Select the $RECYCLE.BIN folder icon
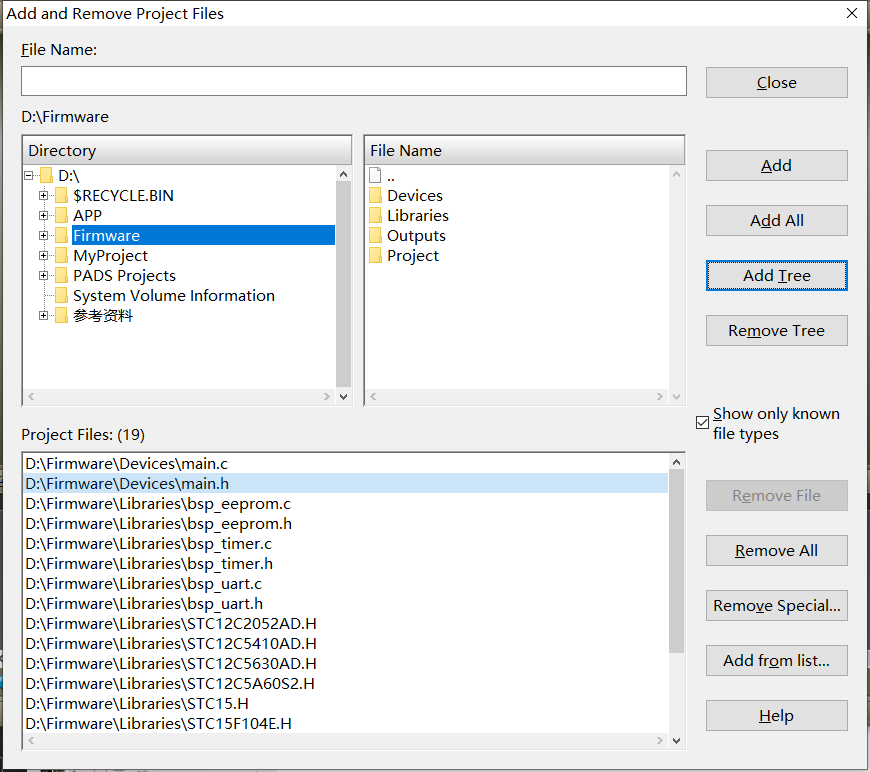 (x=62, y=195)
